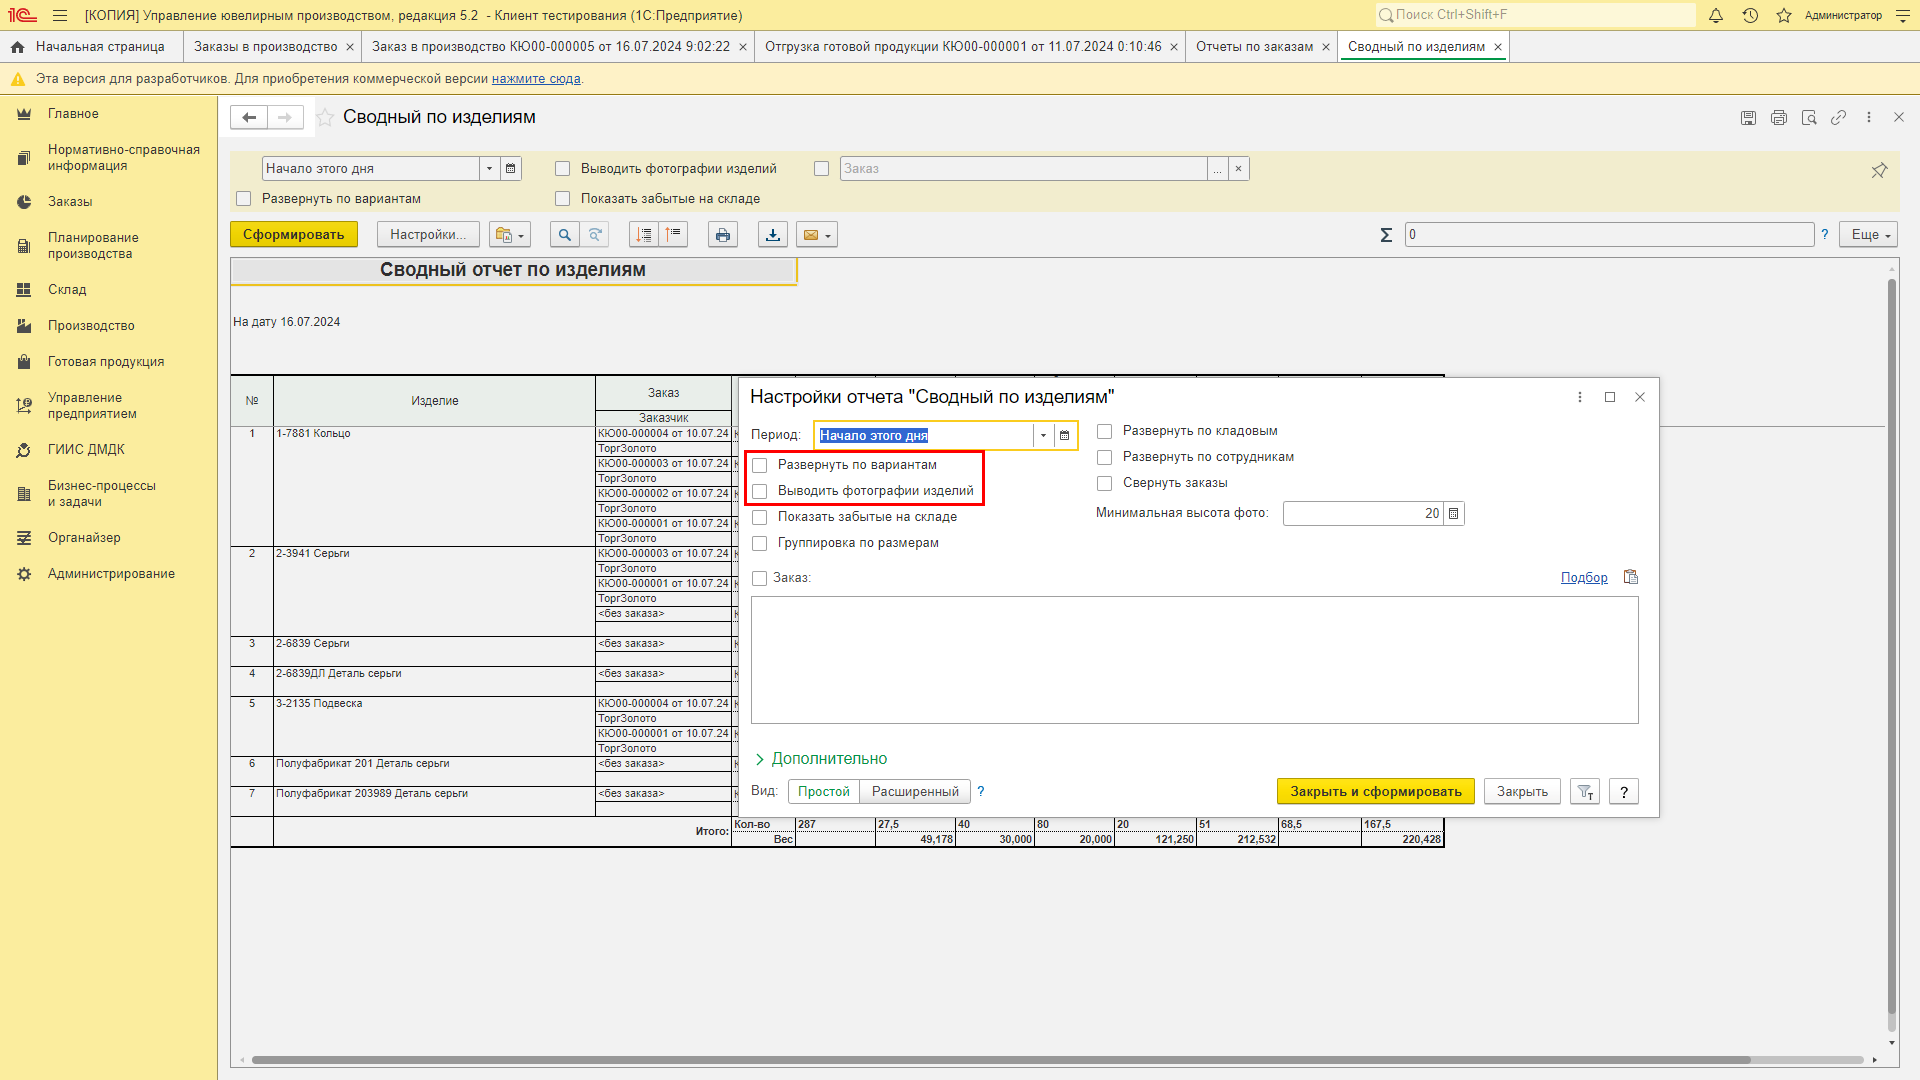Open the 'Еще' dropdown menu
1920x1080 pixels.
[x=1868, y=235]
